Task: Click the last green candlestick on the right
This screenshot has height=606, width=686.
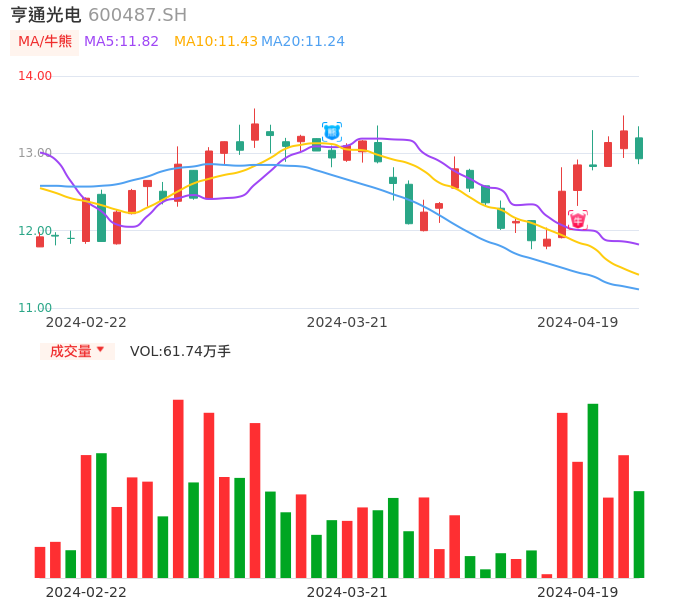Action: point(639,148)
